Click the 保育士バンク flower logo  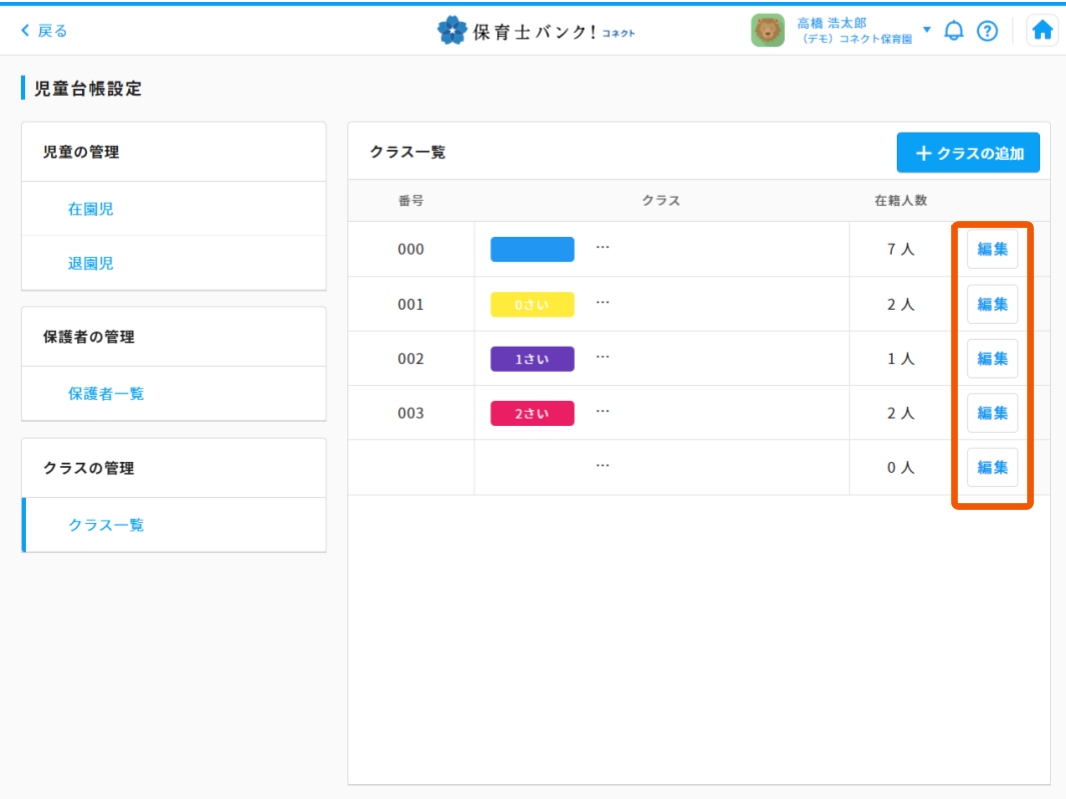453,31
